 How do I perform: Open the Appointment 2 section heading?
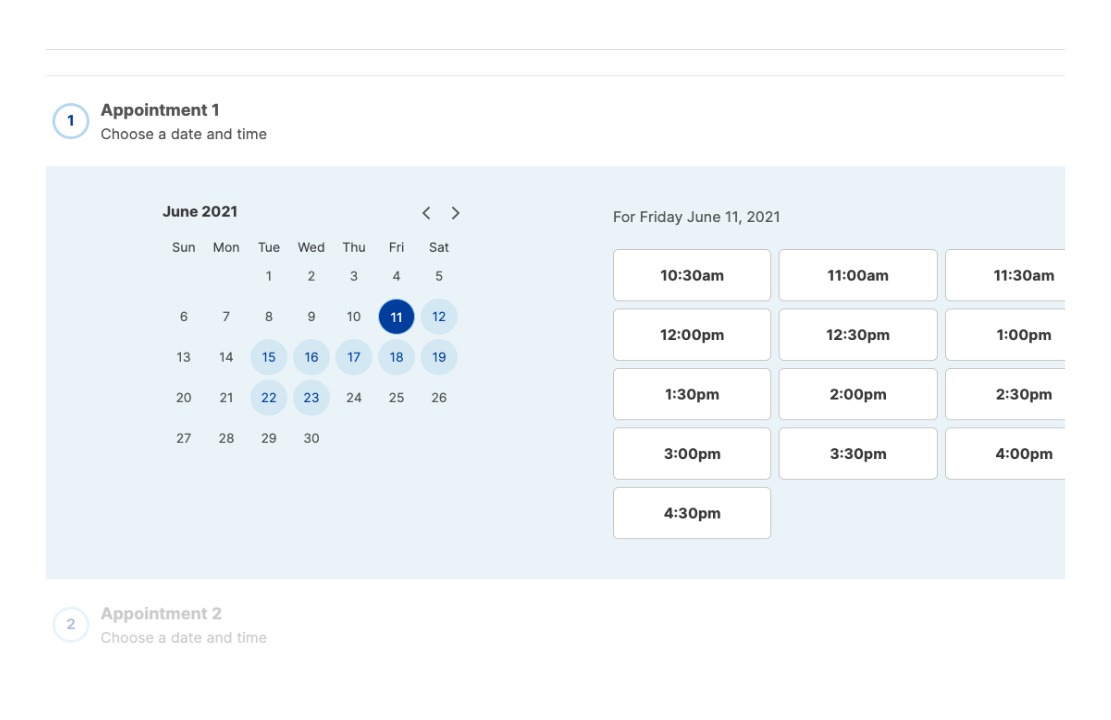pos(161,614)
